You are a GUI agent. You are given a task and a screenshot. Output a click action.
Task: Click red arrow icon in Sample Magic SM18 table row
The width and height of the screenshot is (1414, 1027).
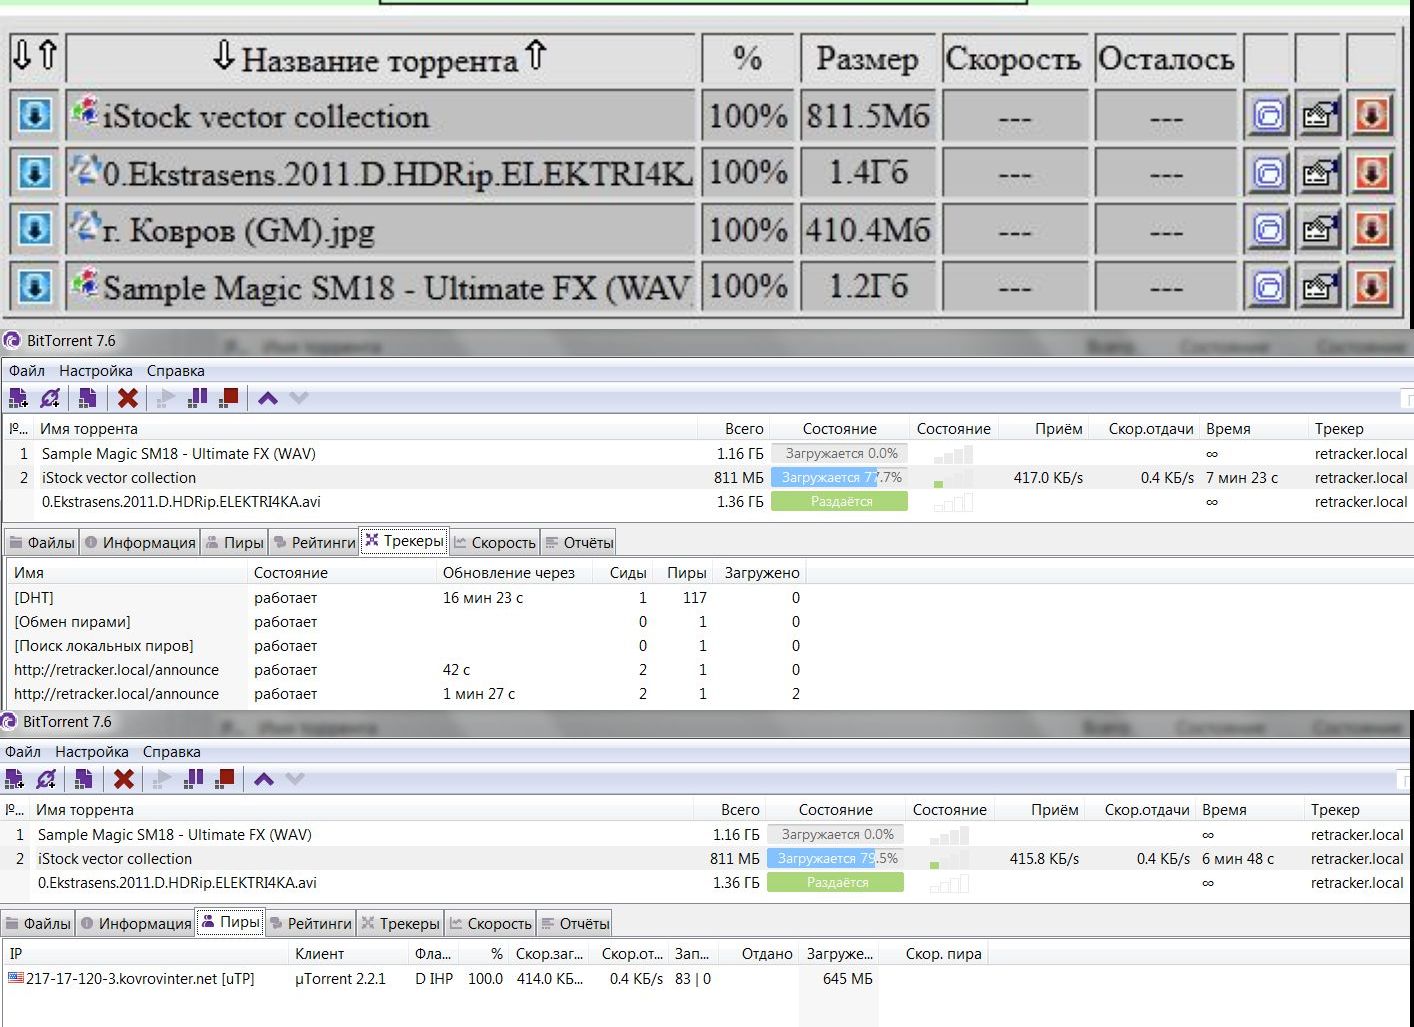(1371, 288)
